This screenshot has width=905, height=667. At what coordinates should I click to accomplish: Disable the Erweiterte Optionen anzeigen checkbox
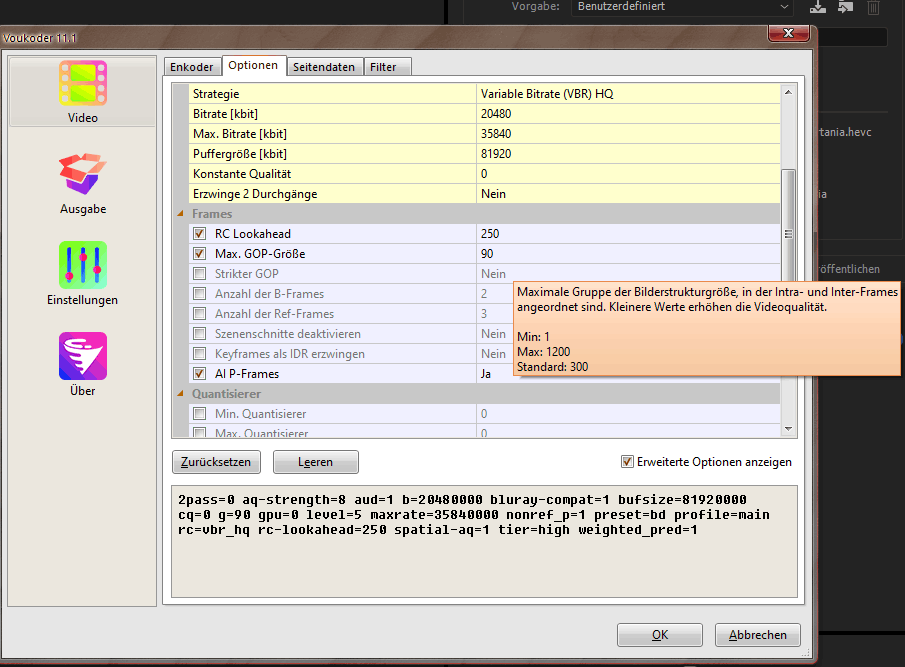(x=627, y=462)
